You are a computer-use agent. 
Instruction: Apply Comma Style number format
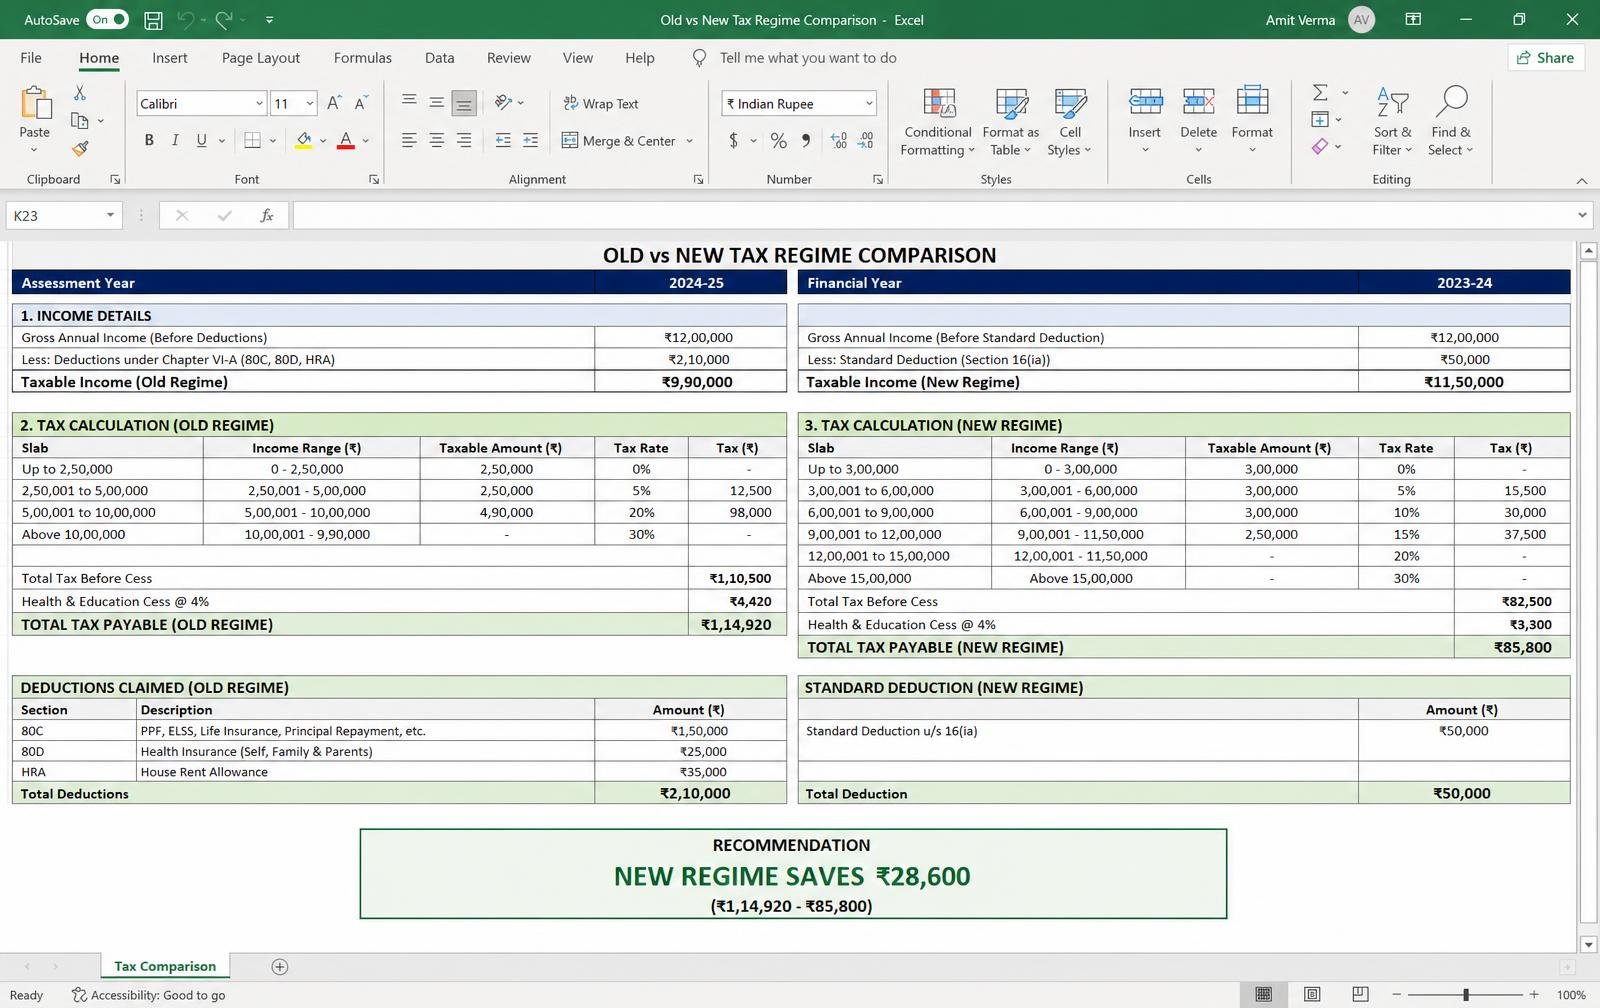tap(806, 141)
